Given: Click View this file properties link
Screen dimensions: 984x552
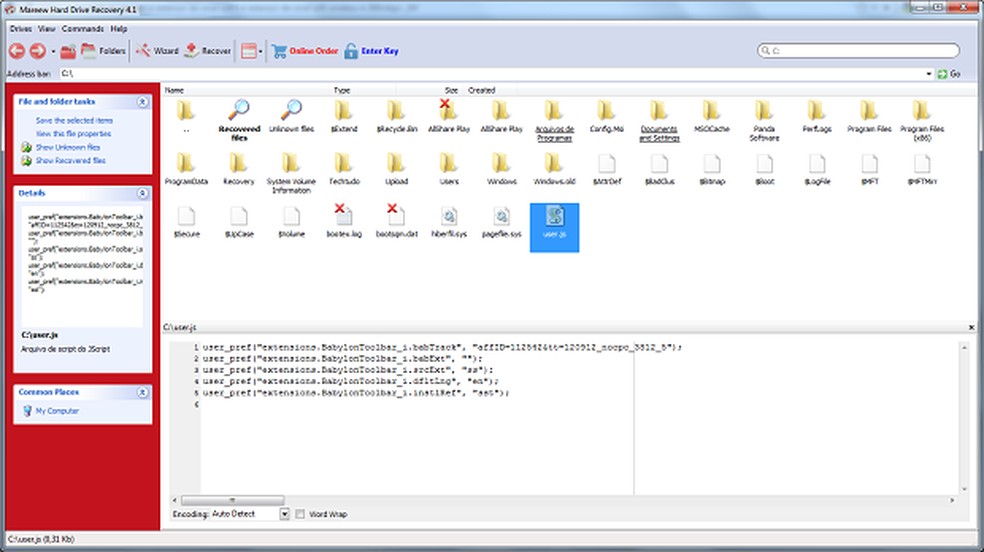Looking at the screenshot, I should [73, 134].
